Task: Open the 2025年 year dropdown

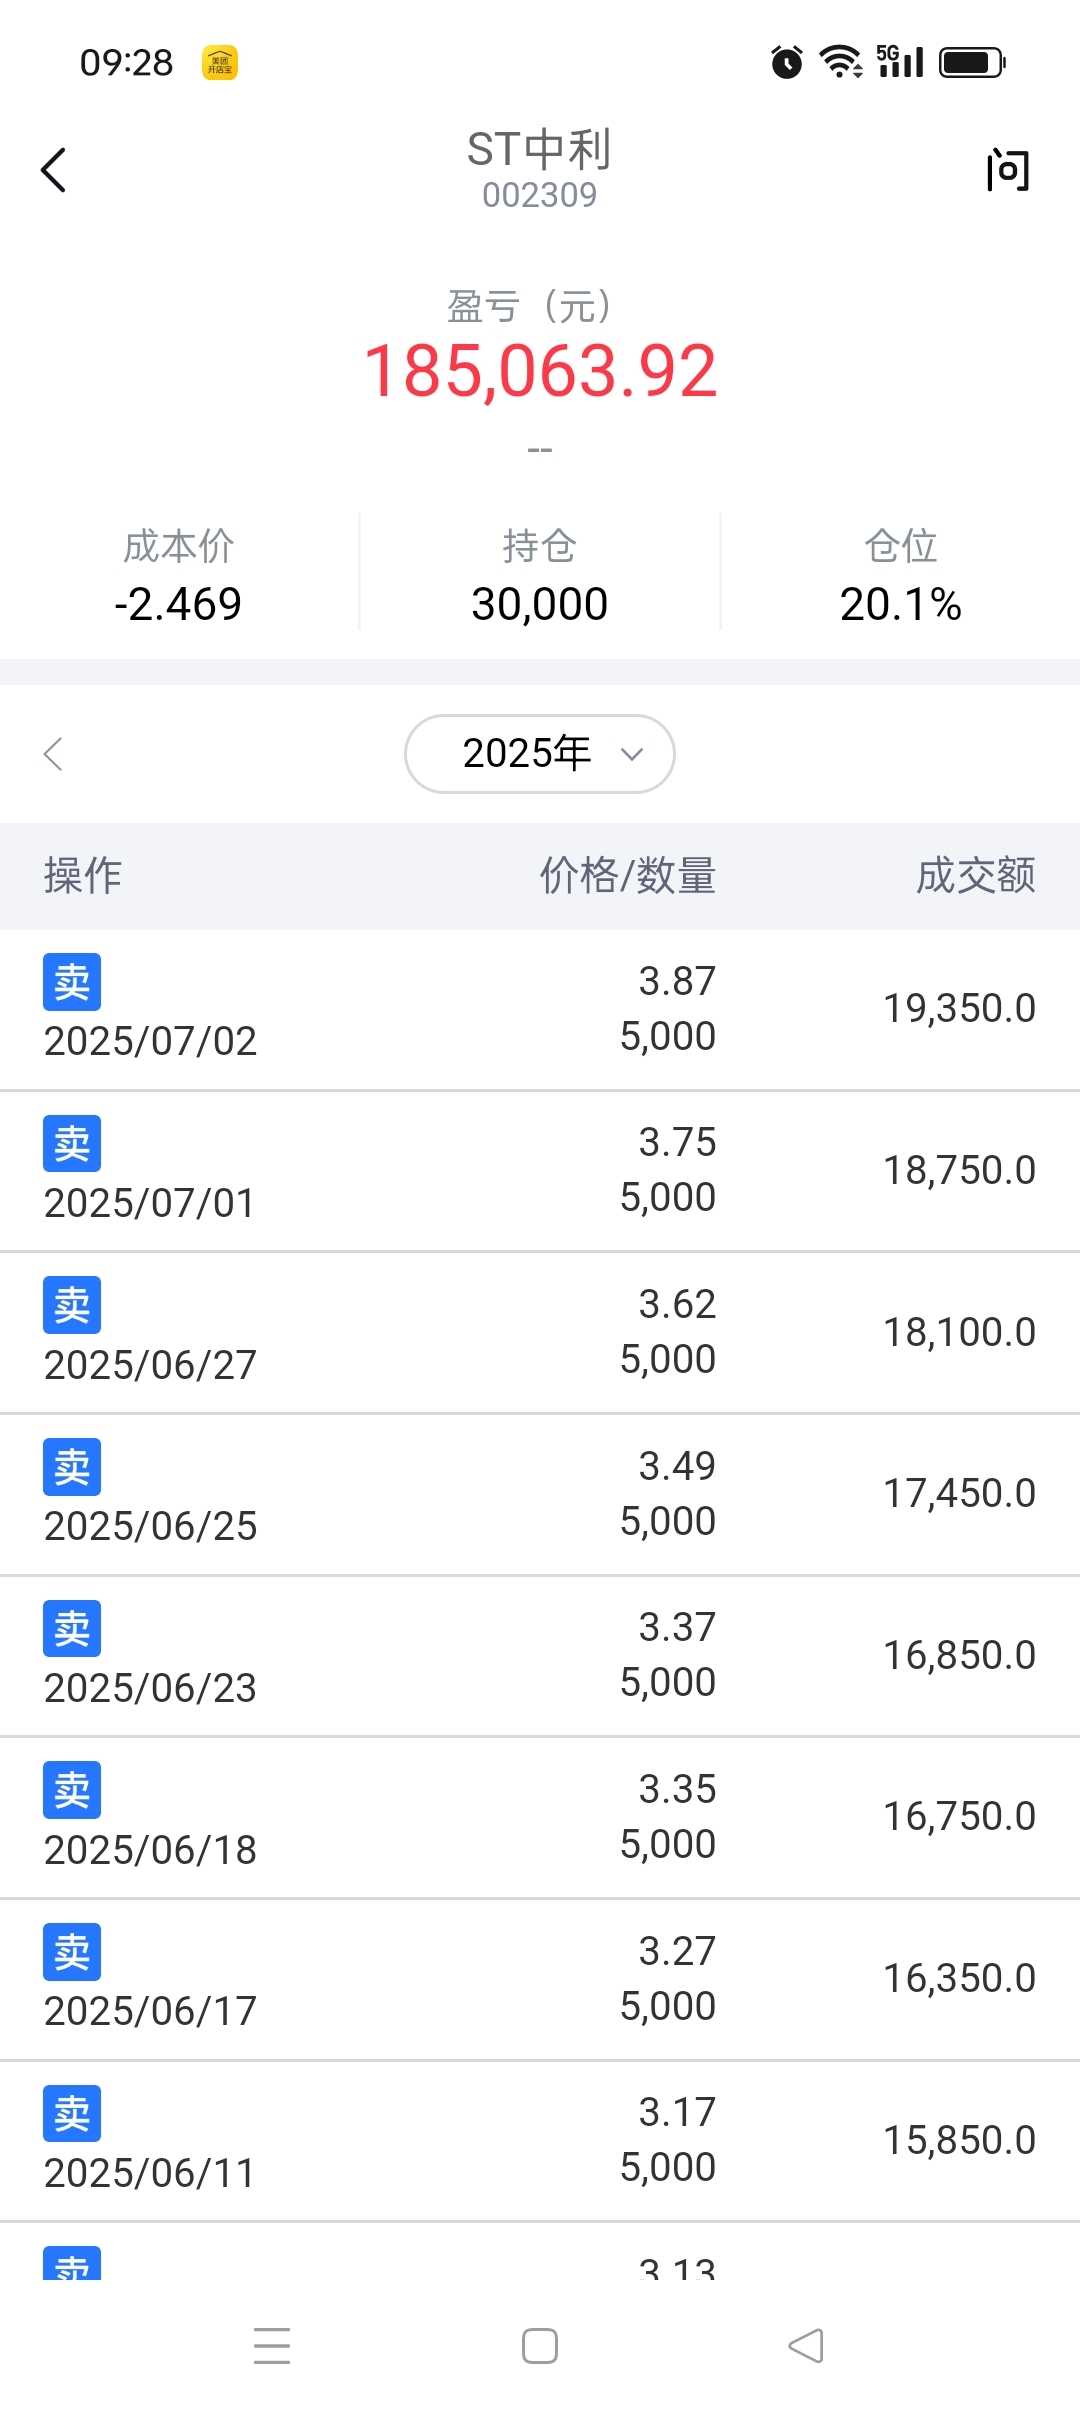Action: [x=539, y=754]
